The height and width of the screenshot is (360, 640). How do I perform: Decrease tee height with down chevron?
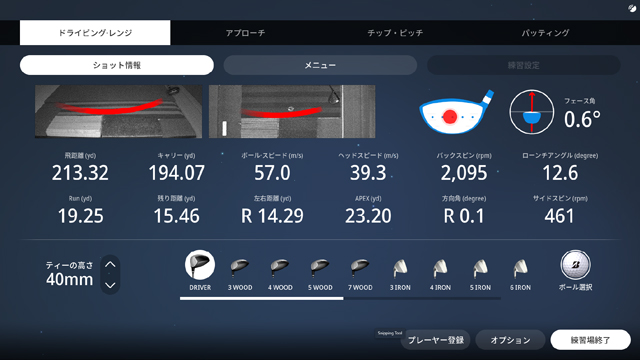(x=110, y=285)
